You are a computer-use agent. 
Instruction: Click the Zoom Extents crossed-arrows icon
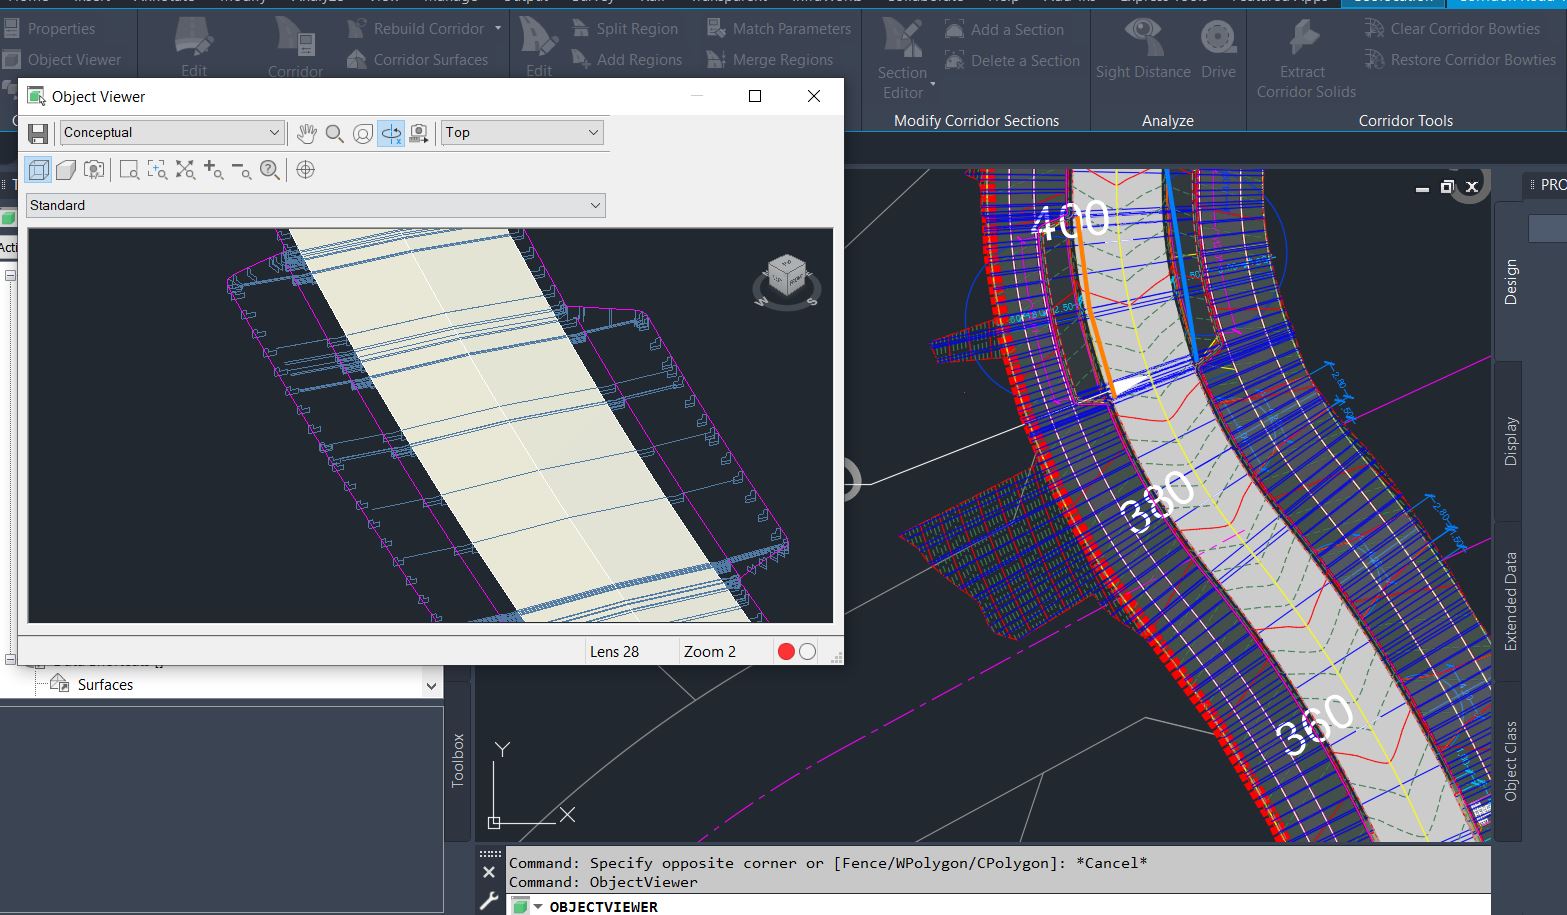[185, 170]
